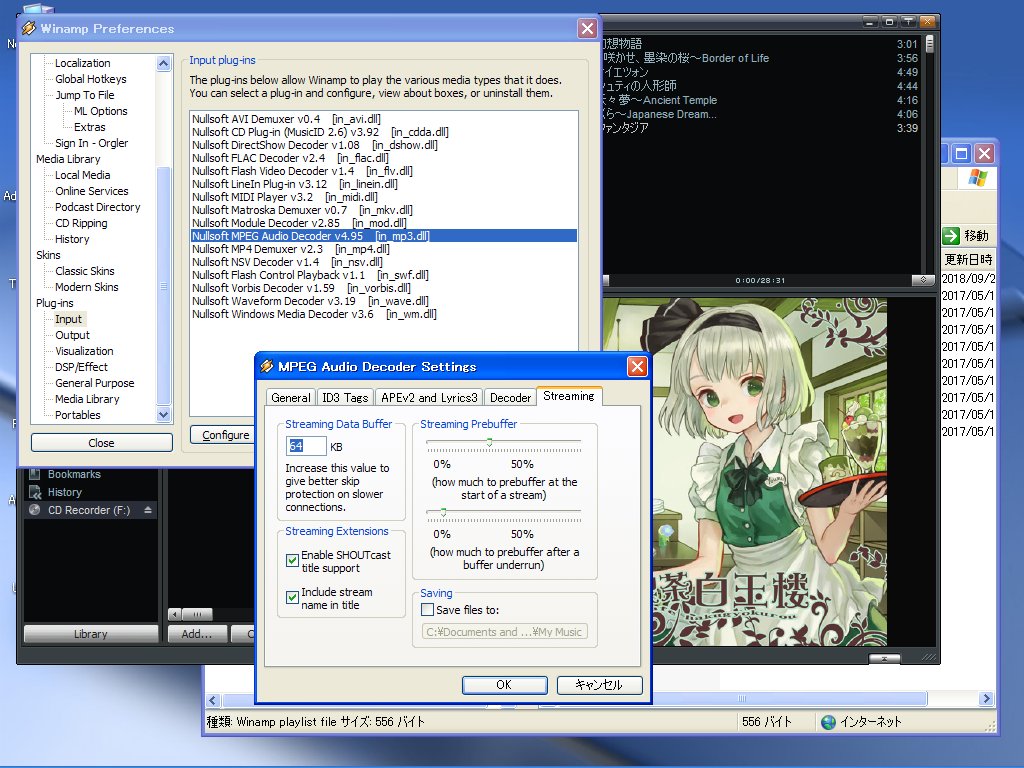The image size is (1024, 768).
Task: Click the Library button in Winamp
Action: coord(90,633)
